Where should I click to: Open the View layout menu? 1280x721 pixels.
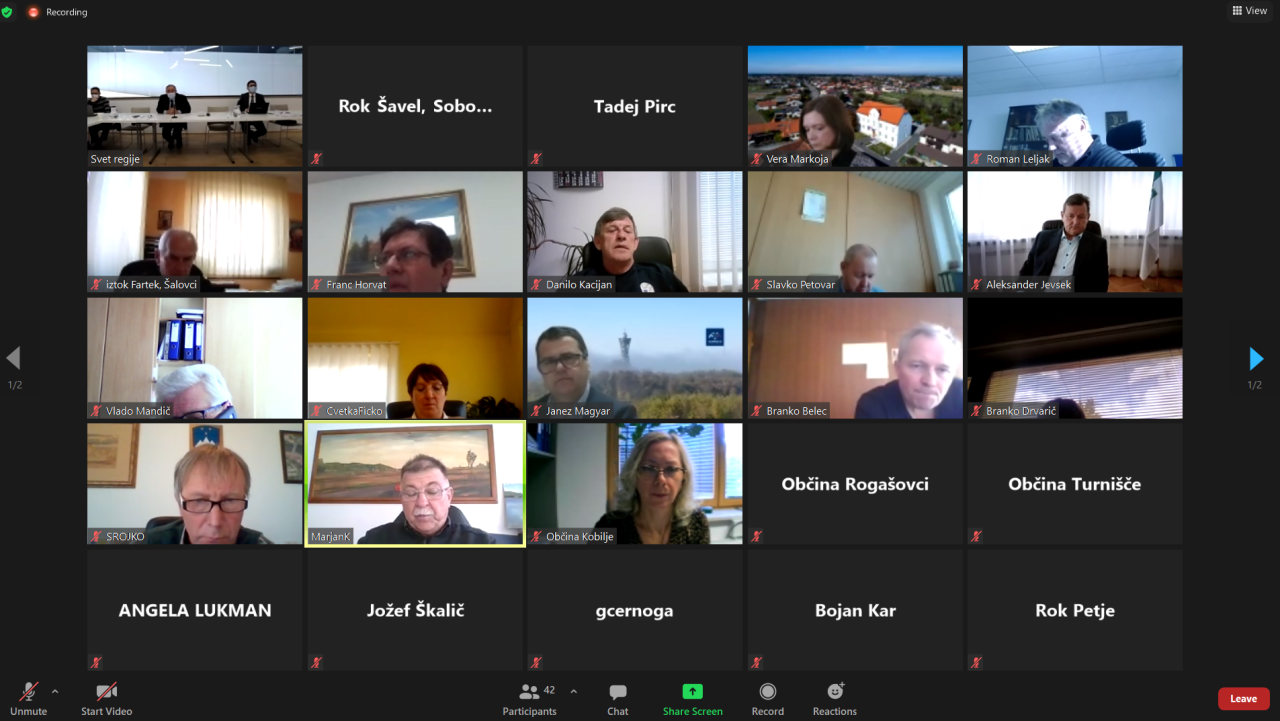pos(1250,11)
